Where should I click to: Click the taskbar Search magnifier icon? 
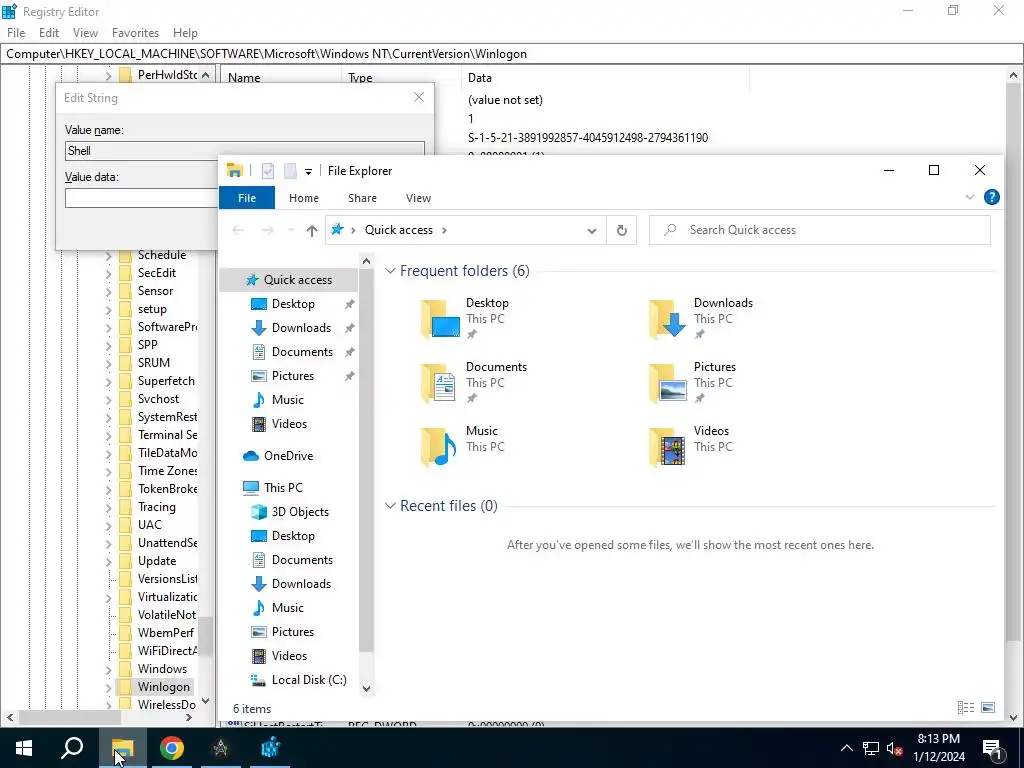point(72,748)
